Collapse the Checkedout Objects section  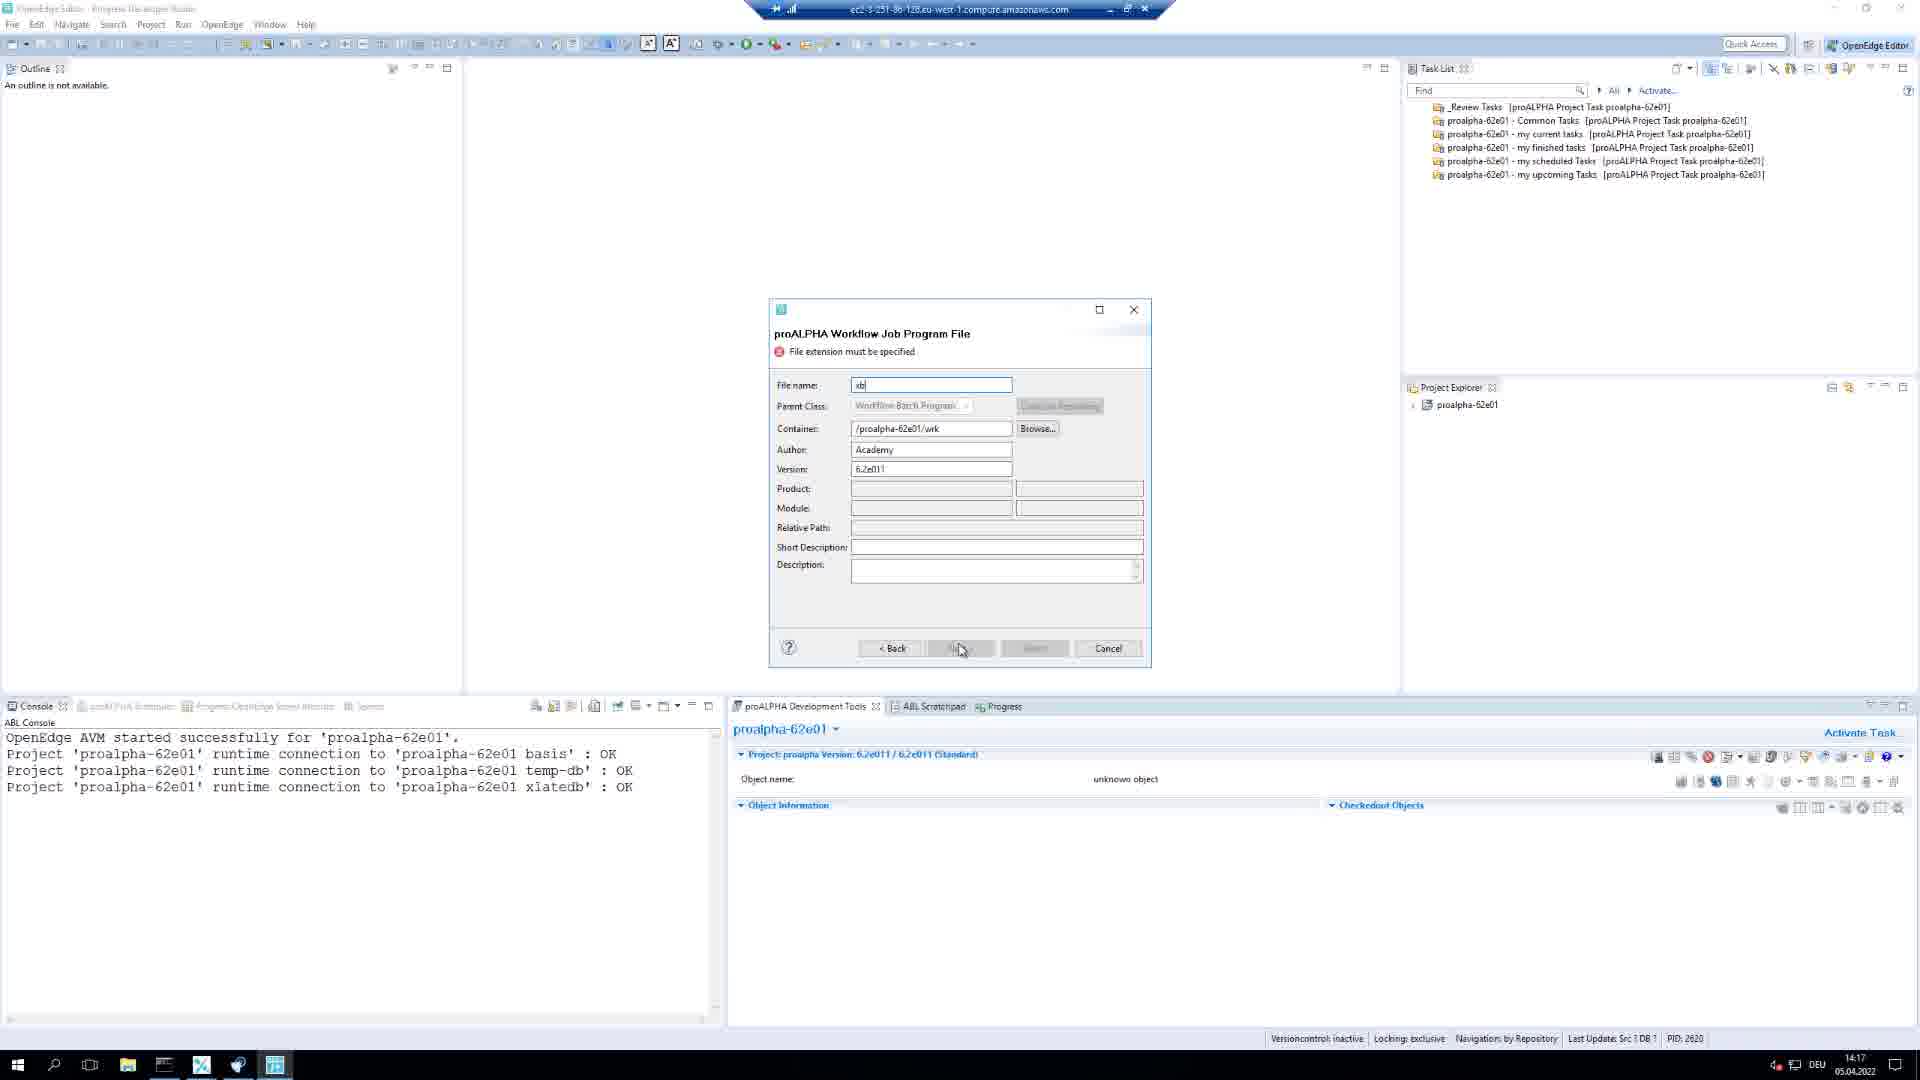coord(1332,806)
